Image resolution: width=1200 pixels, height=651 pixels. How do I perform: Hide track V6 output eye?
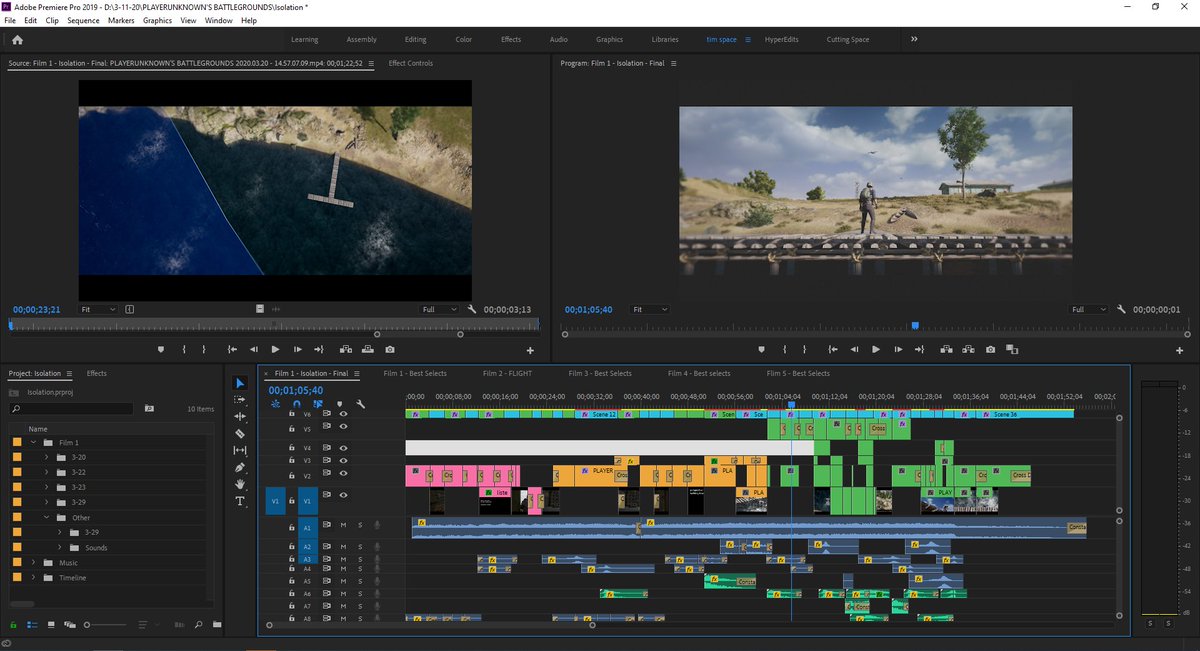[343, 413]
